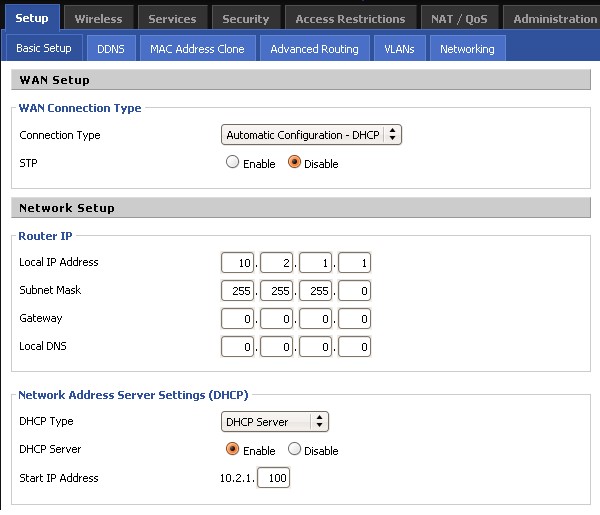Screen dimensions: 600x515
Task: Open Advanced Routing sub-tab
Action: (315, 49)
